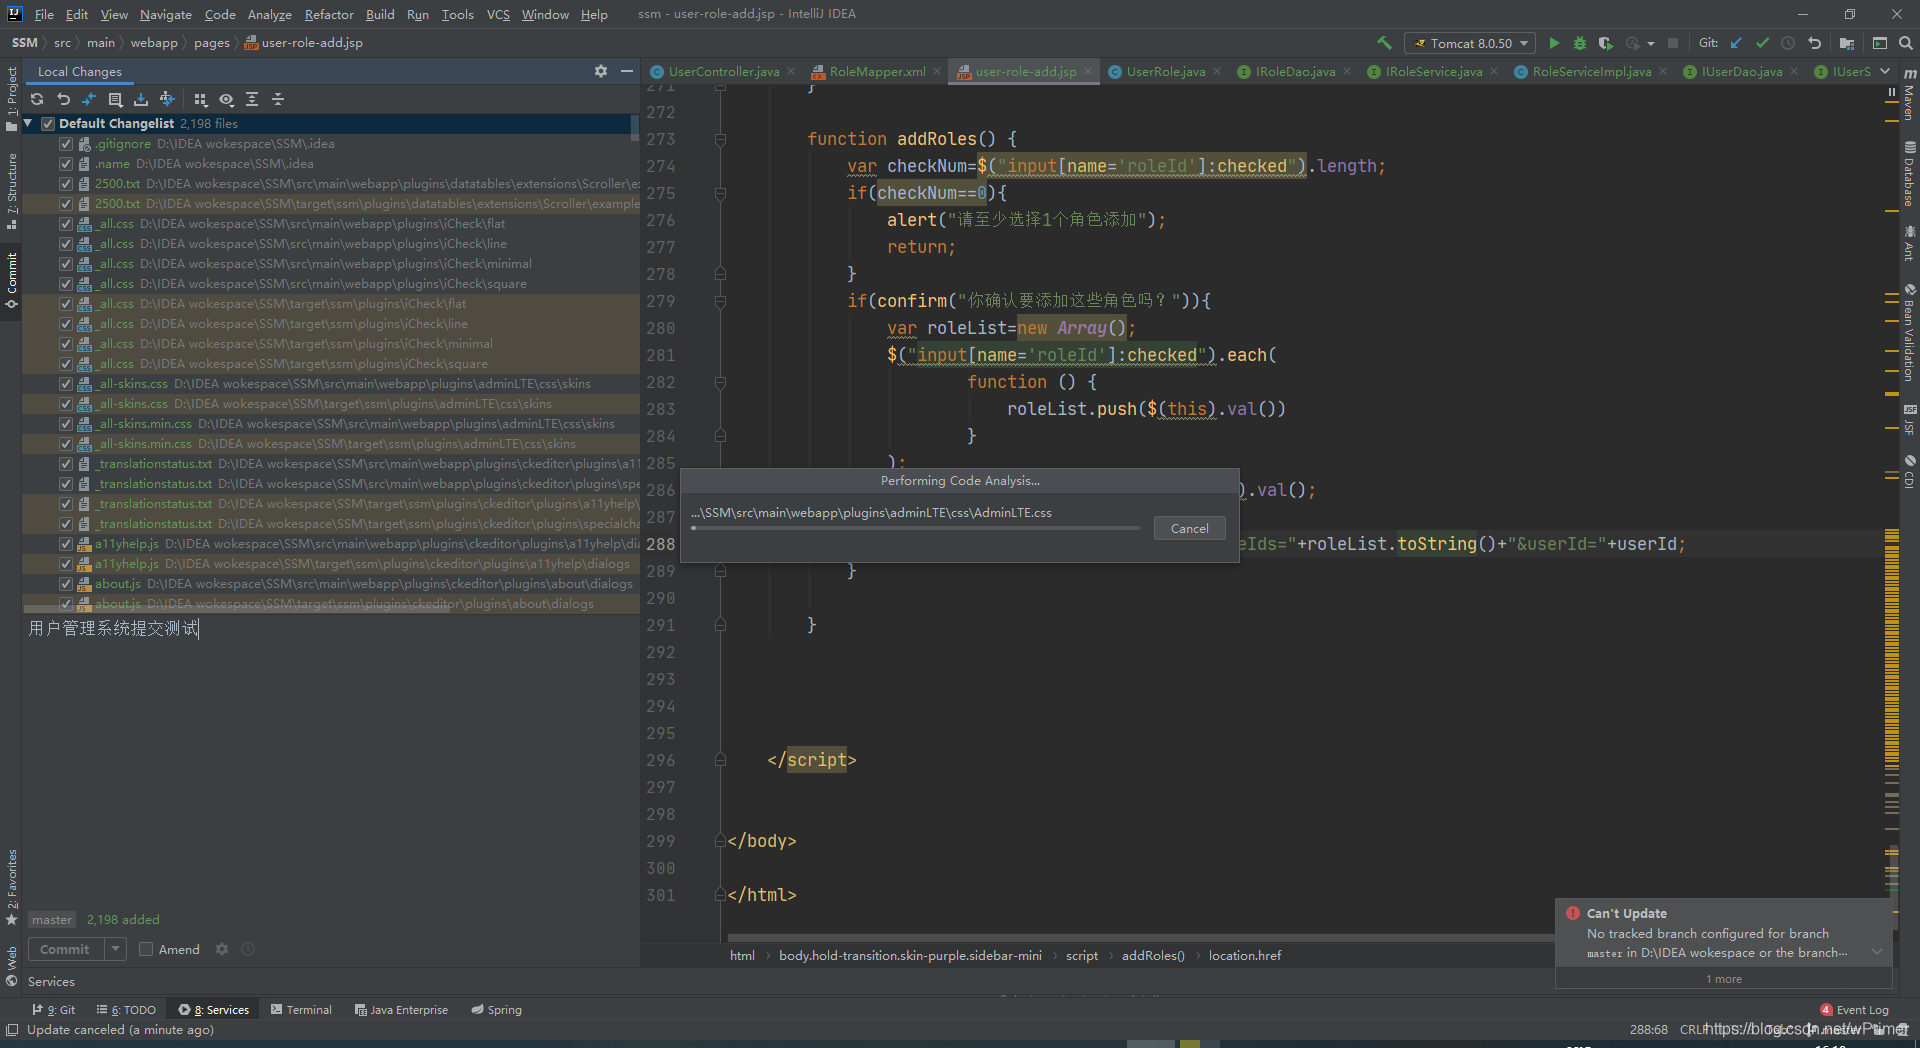
Task: Click Git Commit green checkmark icon
Action: 1762,43
